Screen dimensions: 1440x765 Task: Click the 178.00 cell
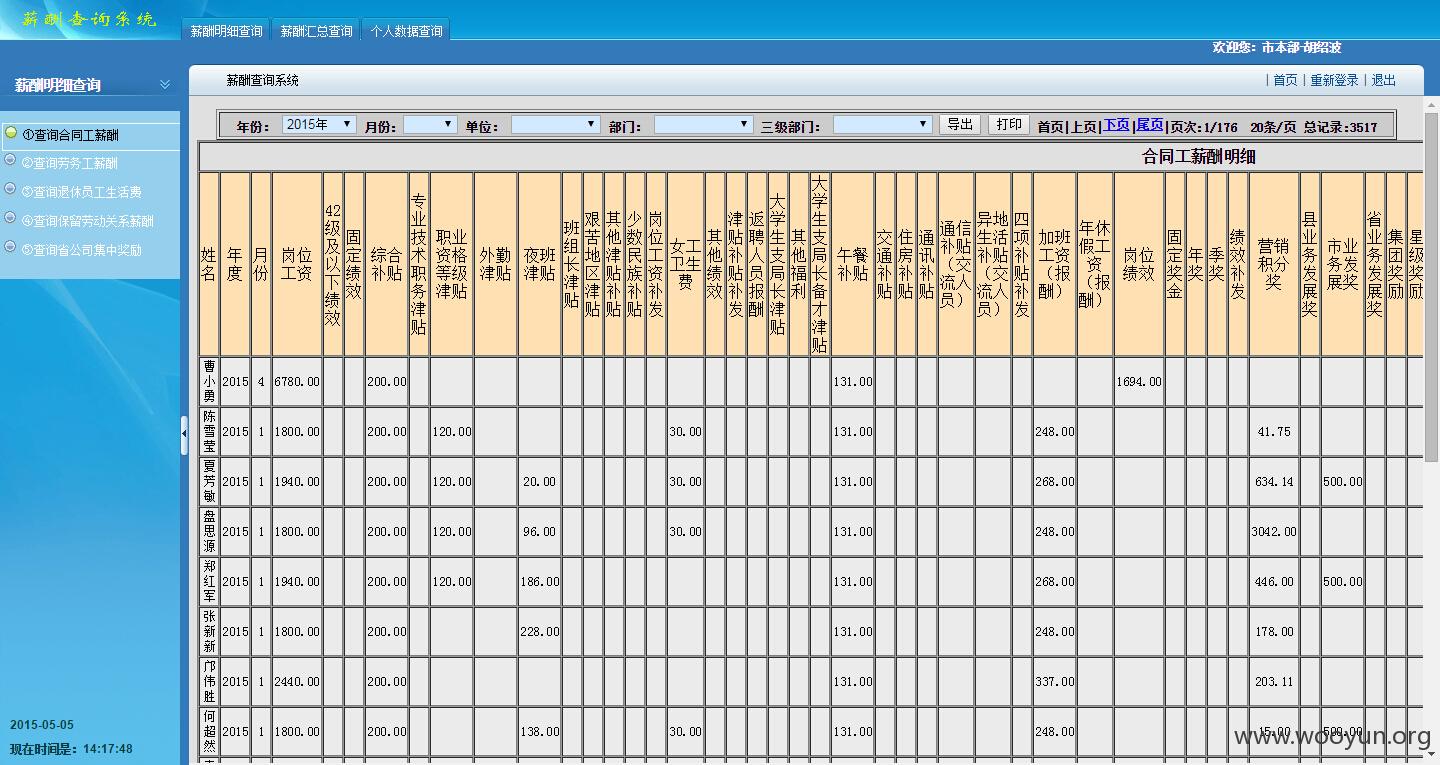click(1274, 631)
